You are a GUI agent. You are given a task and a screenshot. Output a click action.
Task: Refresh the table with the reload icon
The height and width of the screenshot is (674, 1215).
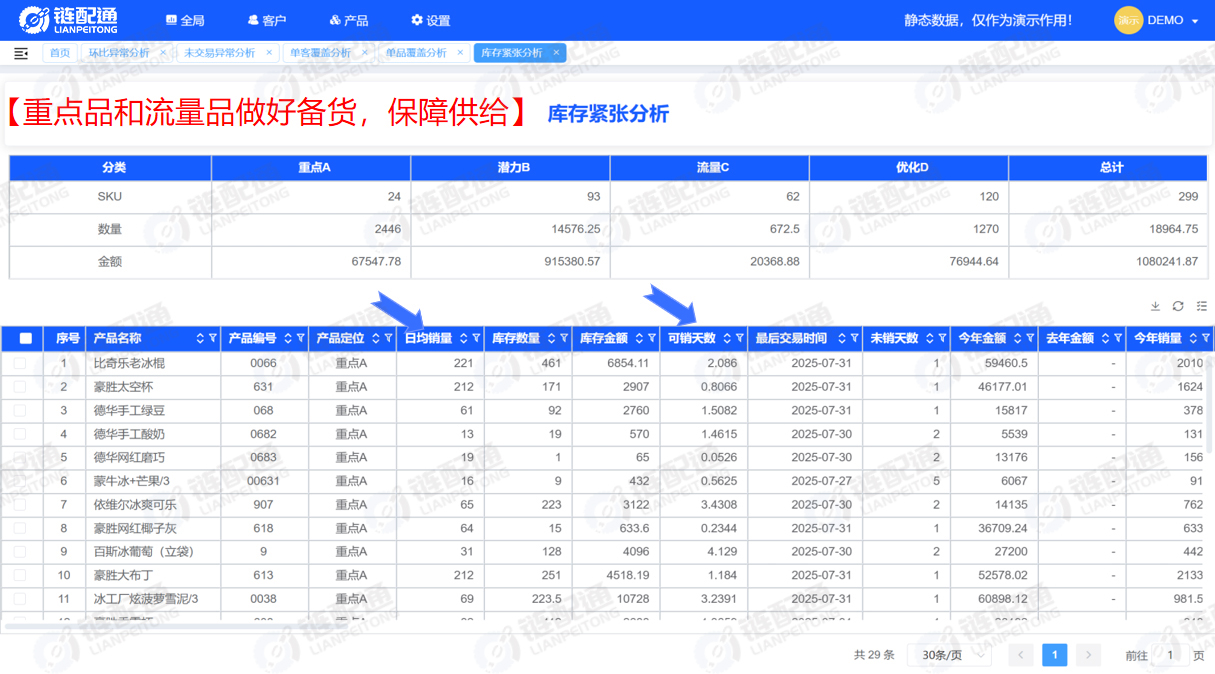tap(1178, 306)
